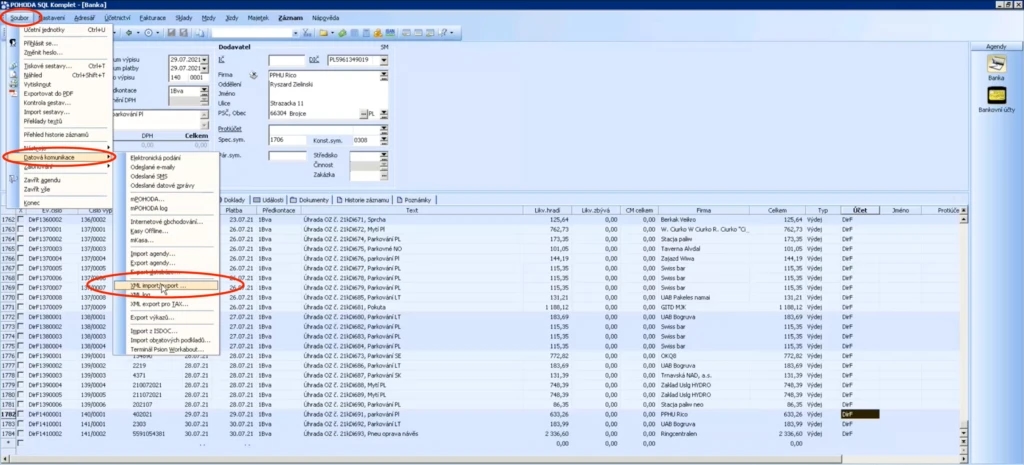Image resolution: width=1024 pixels, height=465 pixels.
Task: Open the Konst.sym. 0308 dropdown
Action: click(384, 140)
